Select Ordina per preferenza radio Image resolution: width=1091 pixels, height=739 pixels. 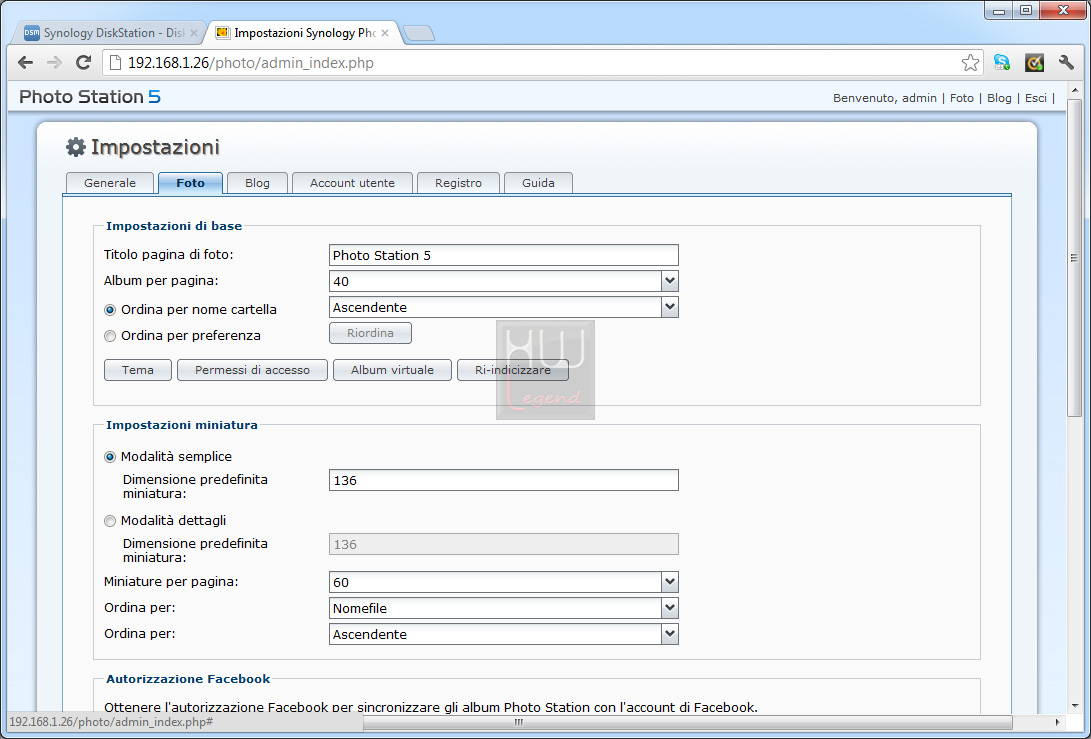coord(110,336)
